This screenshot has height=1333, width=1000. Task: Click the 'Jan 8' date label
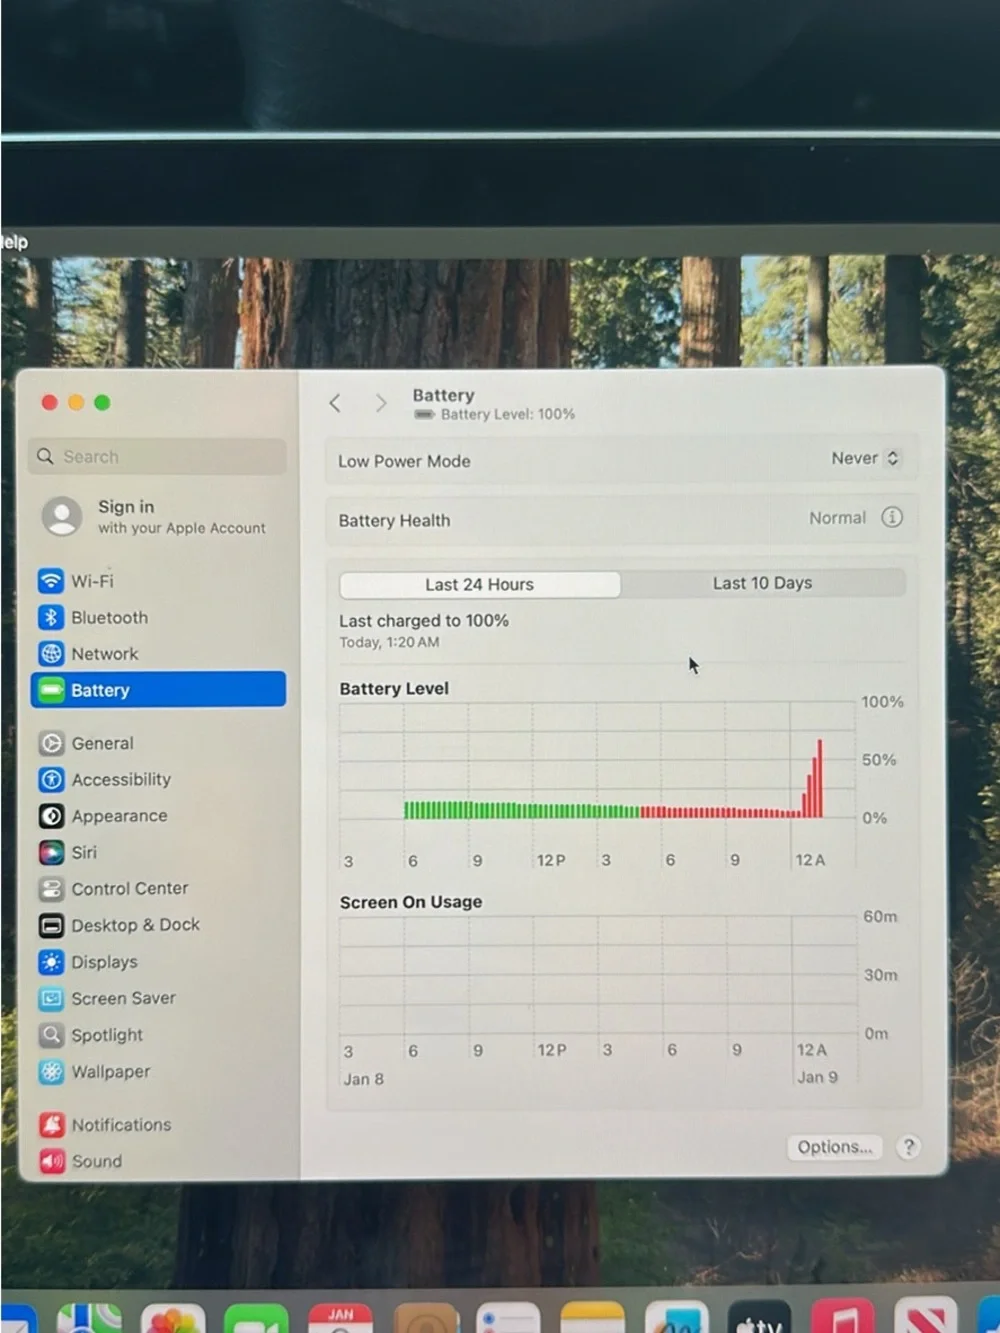pos(364,1079)
